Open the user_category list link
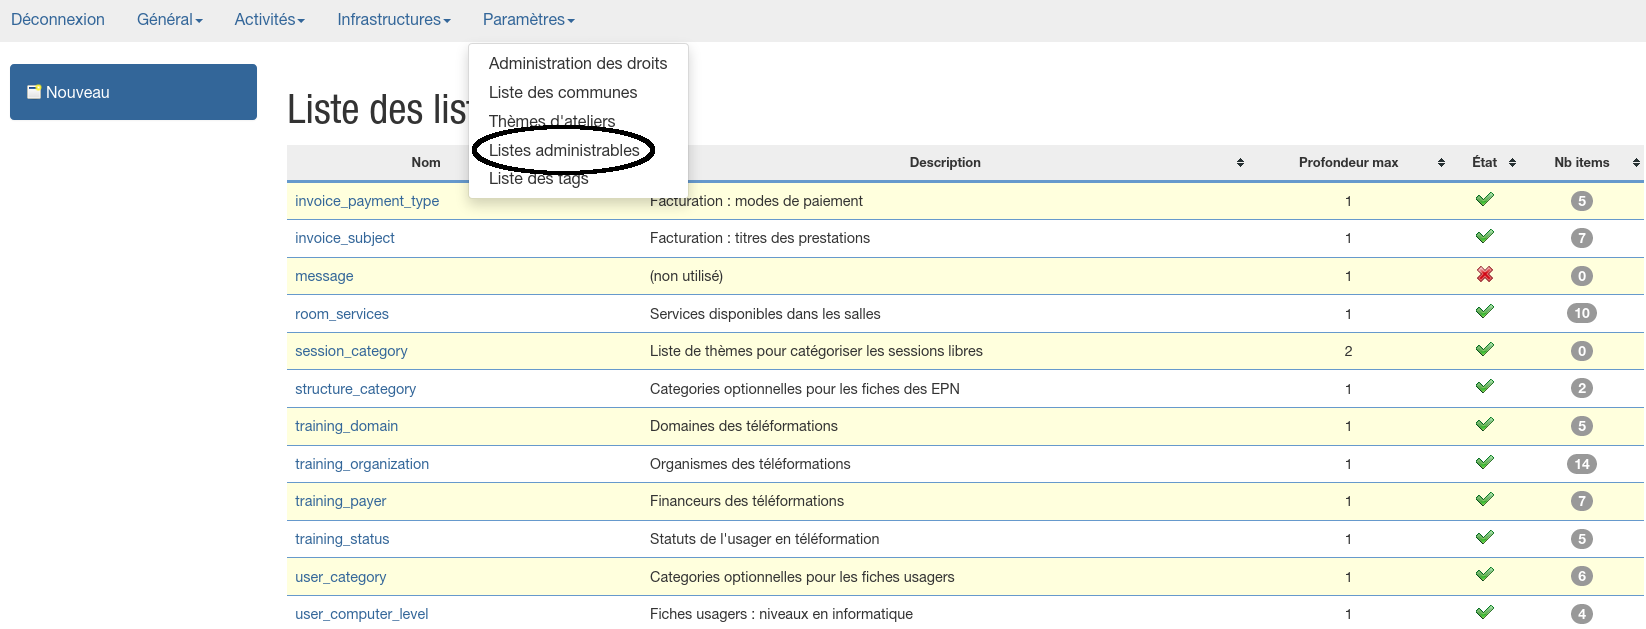 tap(340, 577)
